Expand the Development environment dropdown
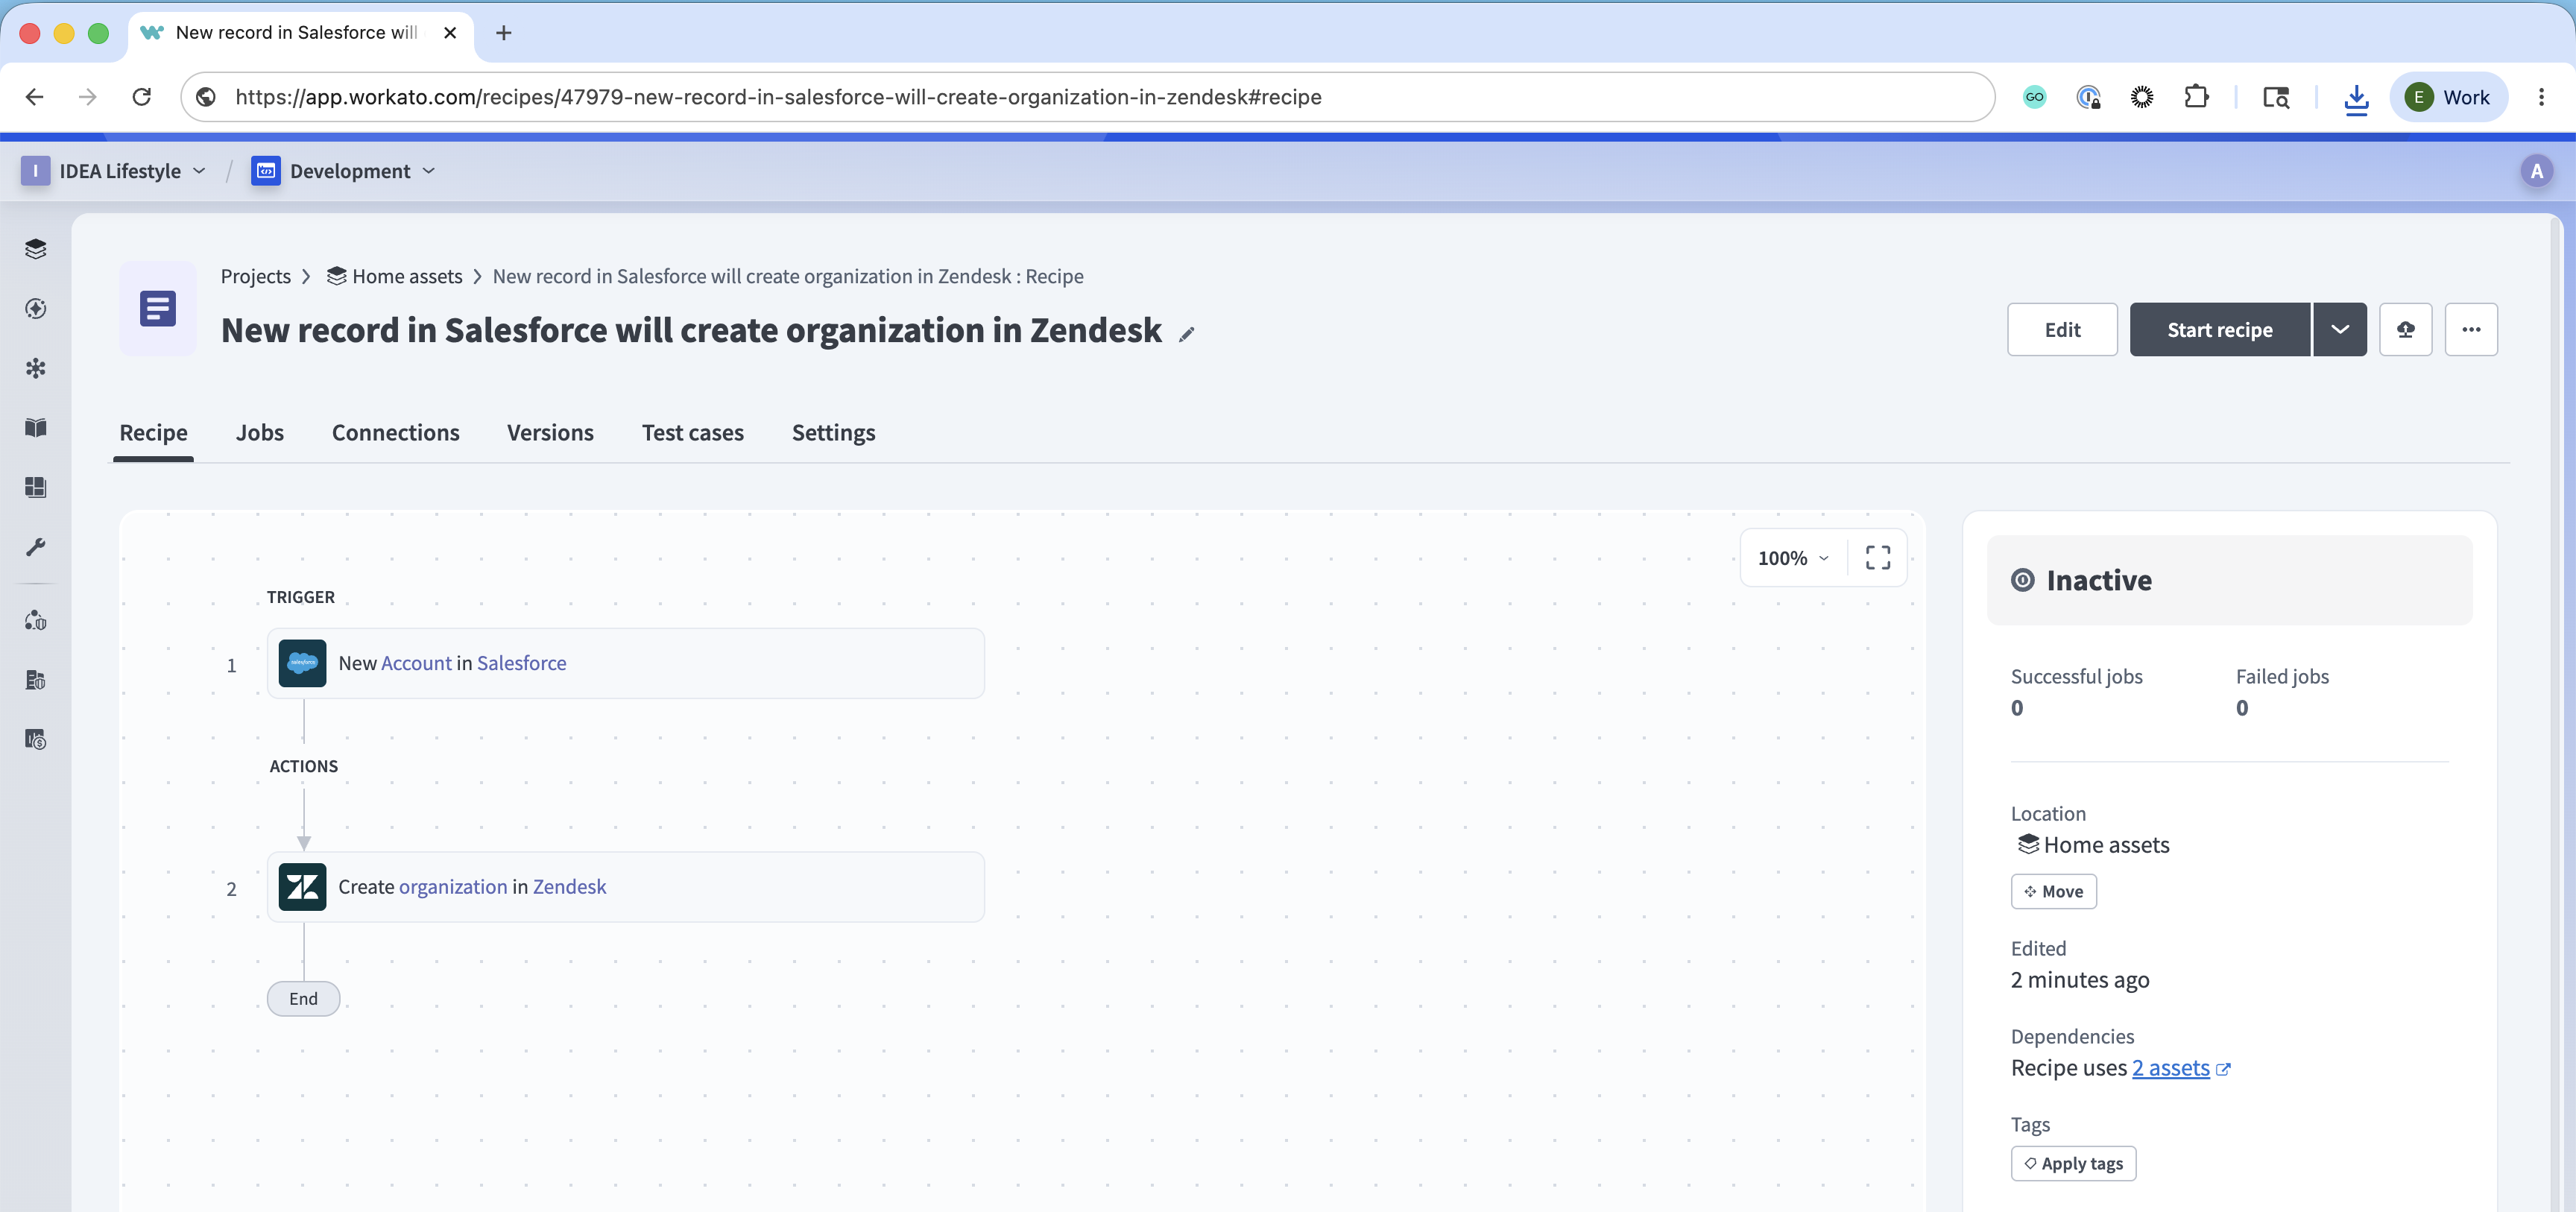2576x1212 pixels. [343, 171]
